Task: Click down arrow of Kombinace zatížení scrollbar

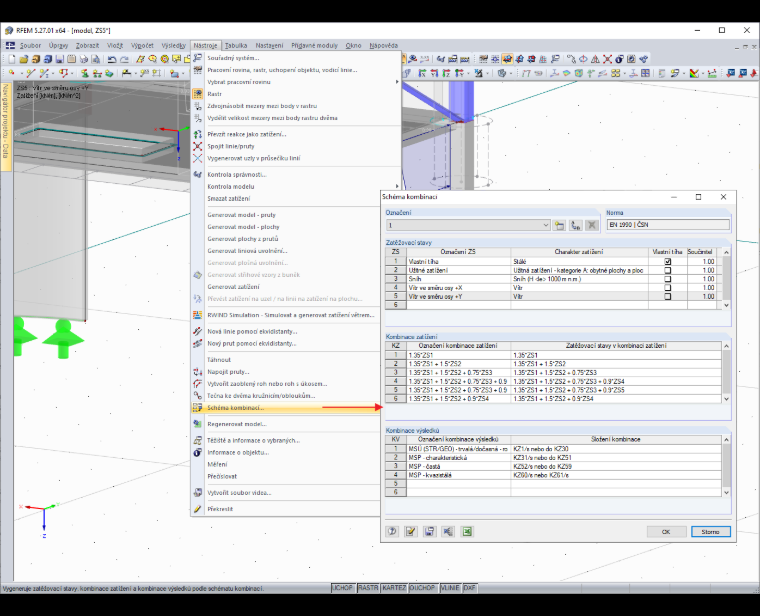Action: (726, 399)
